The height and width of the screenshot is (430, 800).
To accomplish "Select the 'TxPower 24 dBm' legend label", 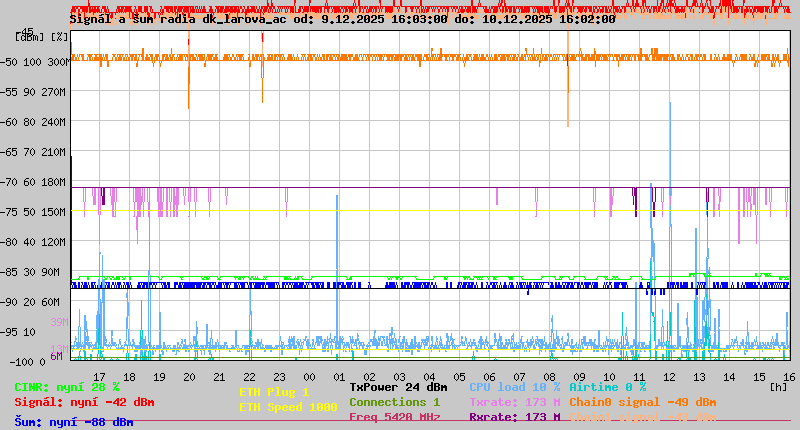I will pyautogui.click(x=398, y=388).
